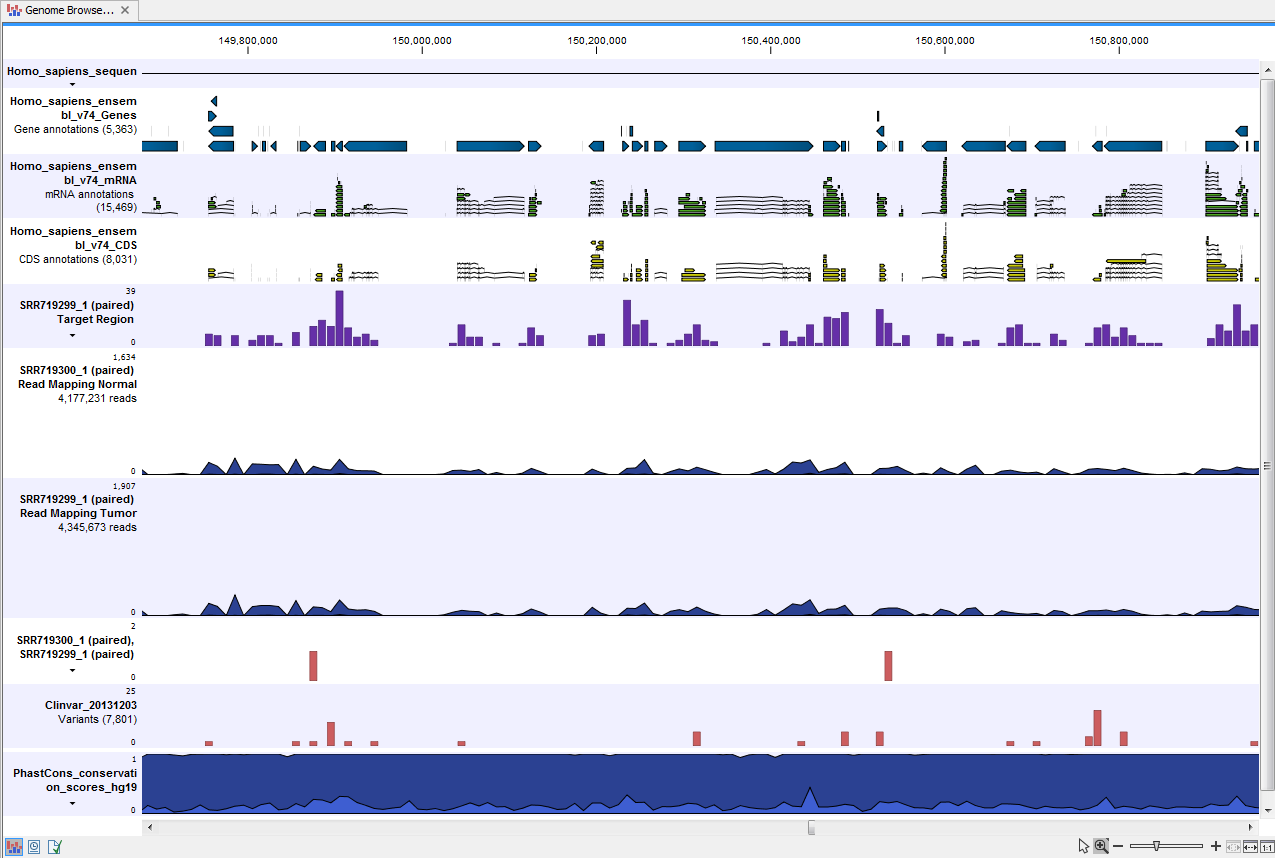Screen dimensions: 1275x858
Task: Click the plus to zoom in
Action: coord(1215,846)
